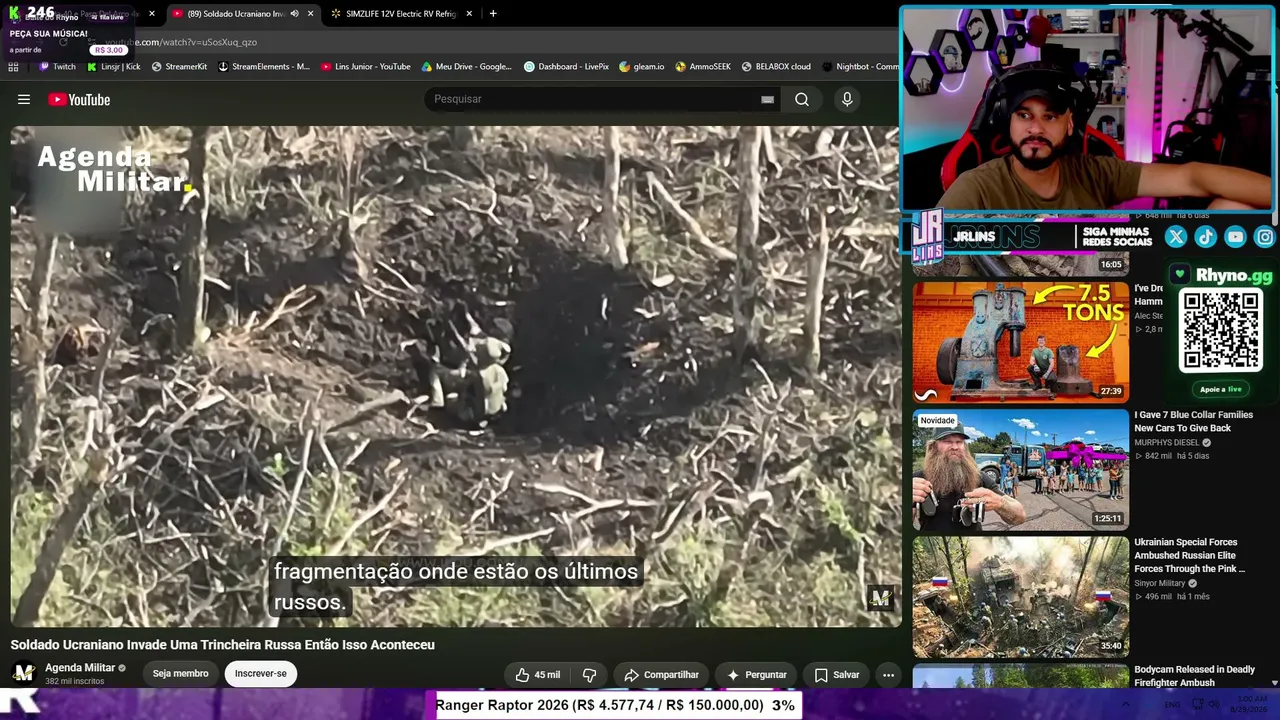Open the Compartilhar share dialog
This screenshot has width=1280, height=720.
point(661,675)
